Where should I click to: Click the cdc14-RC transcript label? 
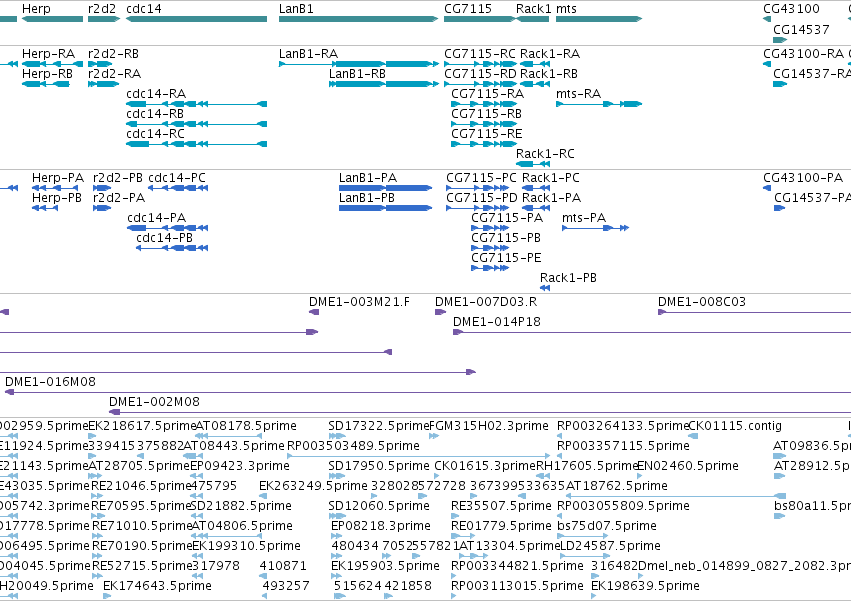click(x=155, y=134)
